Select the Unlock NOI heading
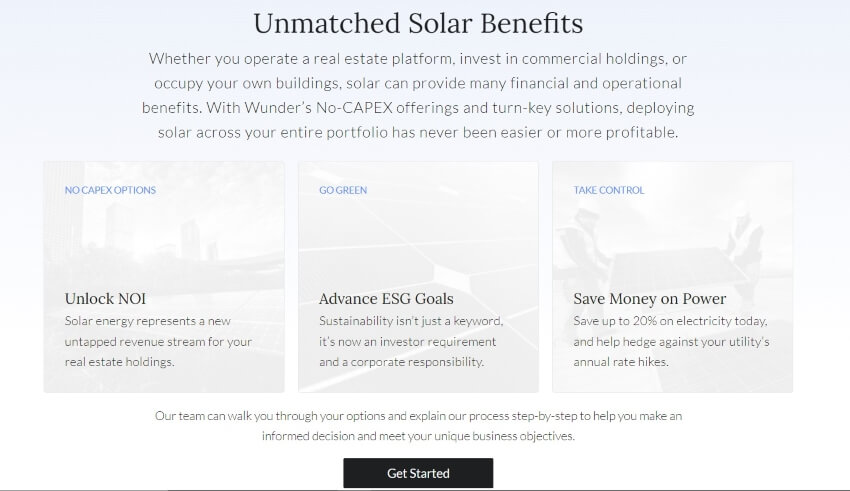 (105, 299)
